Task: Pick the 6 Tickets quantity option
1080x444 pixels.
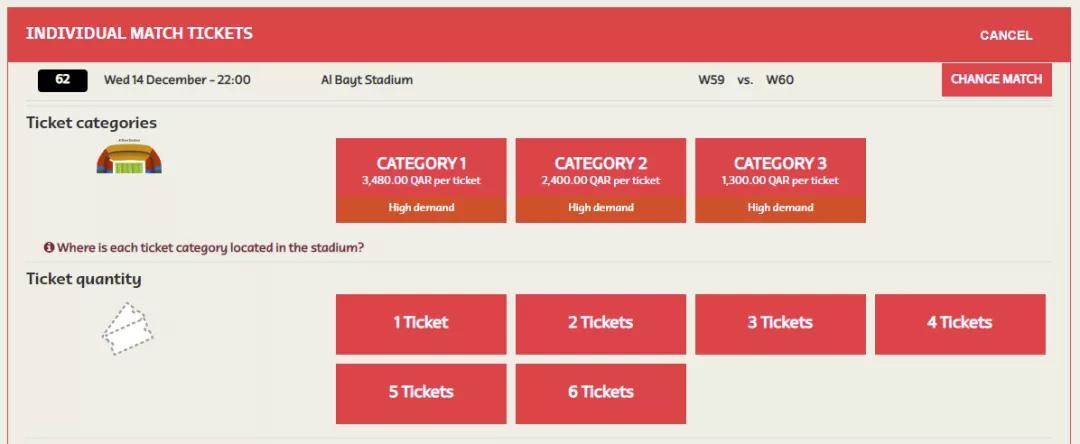Action: [600, 393]
